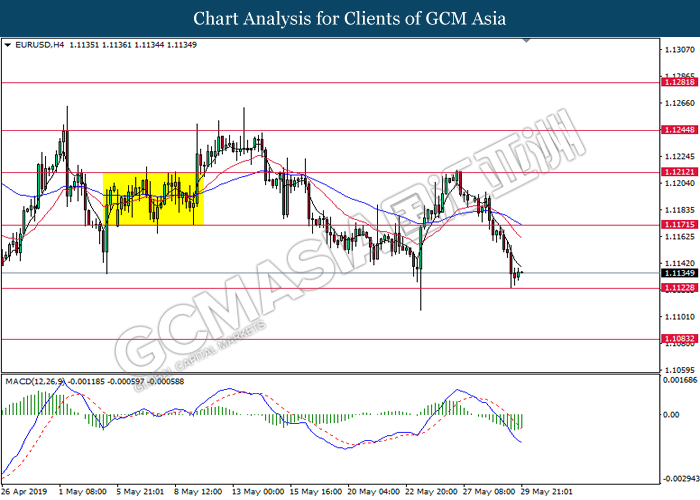
Task: Click the 22 May 20:00 time label
Action: pos(431,492)
